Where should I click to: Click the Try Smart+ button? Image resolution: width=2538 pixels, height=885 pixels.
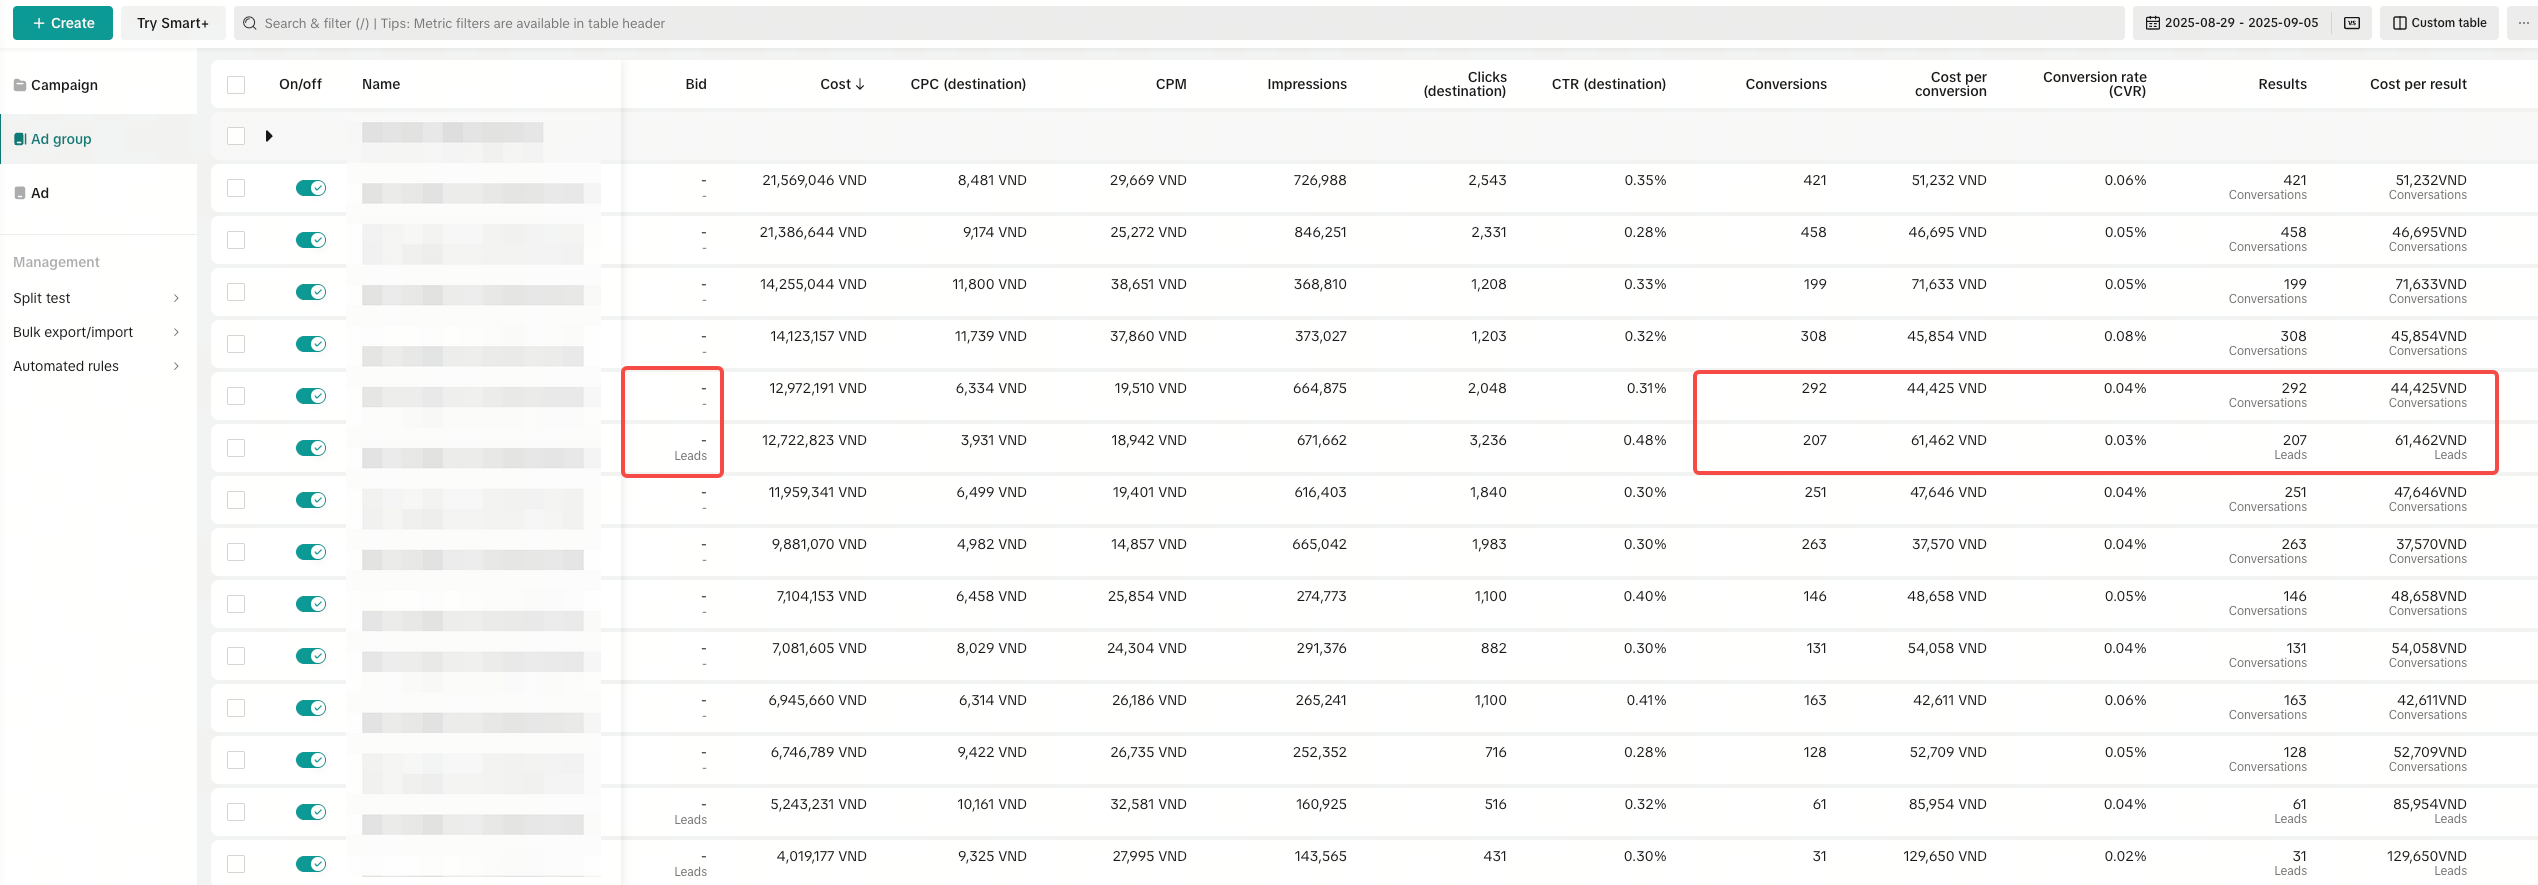[x=173, y=23]
